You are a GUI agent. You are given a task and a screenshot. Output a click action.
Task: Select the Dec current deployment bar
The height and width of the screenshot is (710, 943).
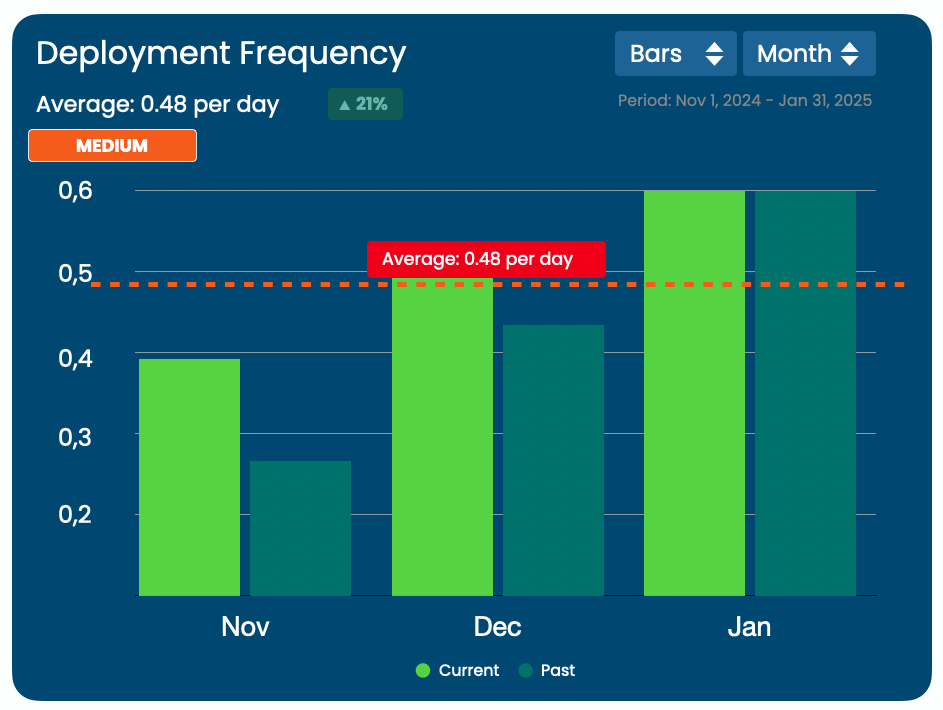coord(442,437)
